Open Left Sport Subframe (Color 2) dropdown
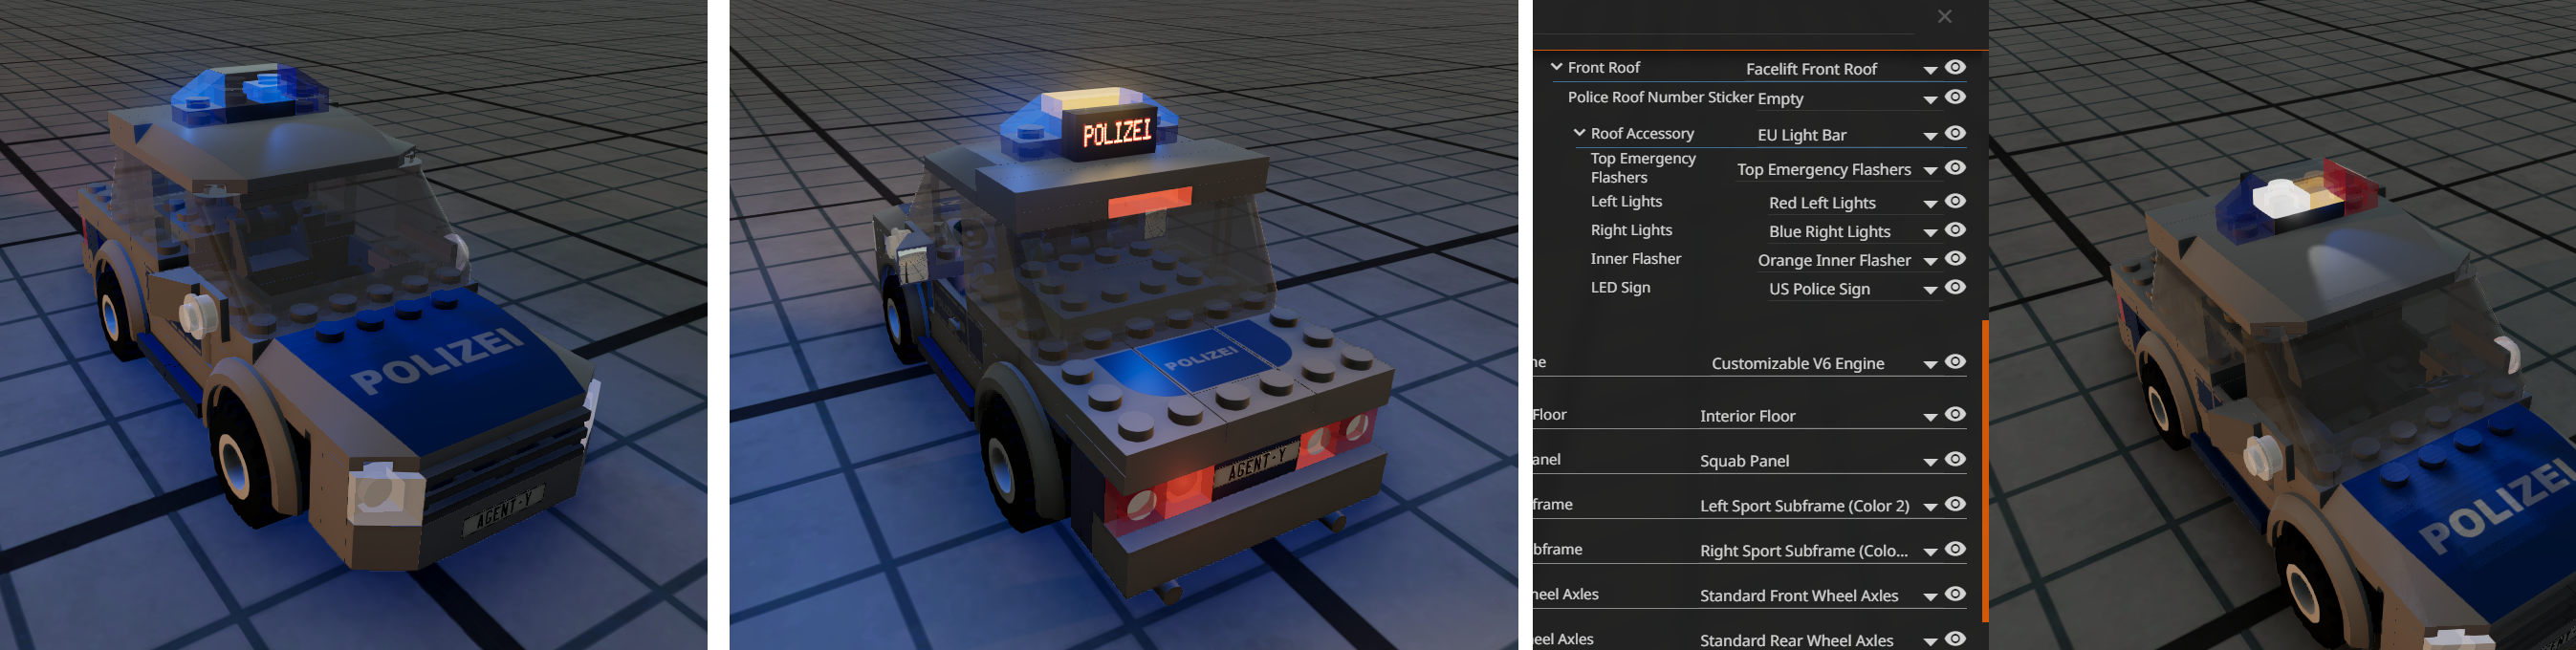Screen dimensions: 2576x650 (x=1819, y=506)
